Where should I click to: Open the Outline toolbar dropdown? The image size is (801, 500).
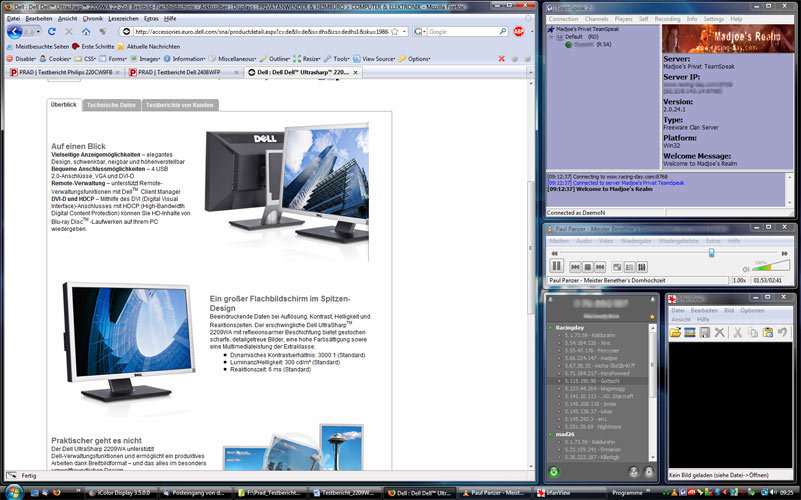click(275, 59)
